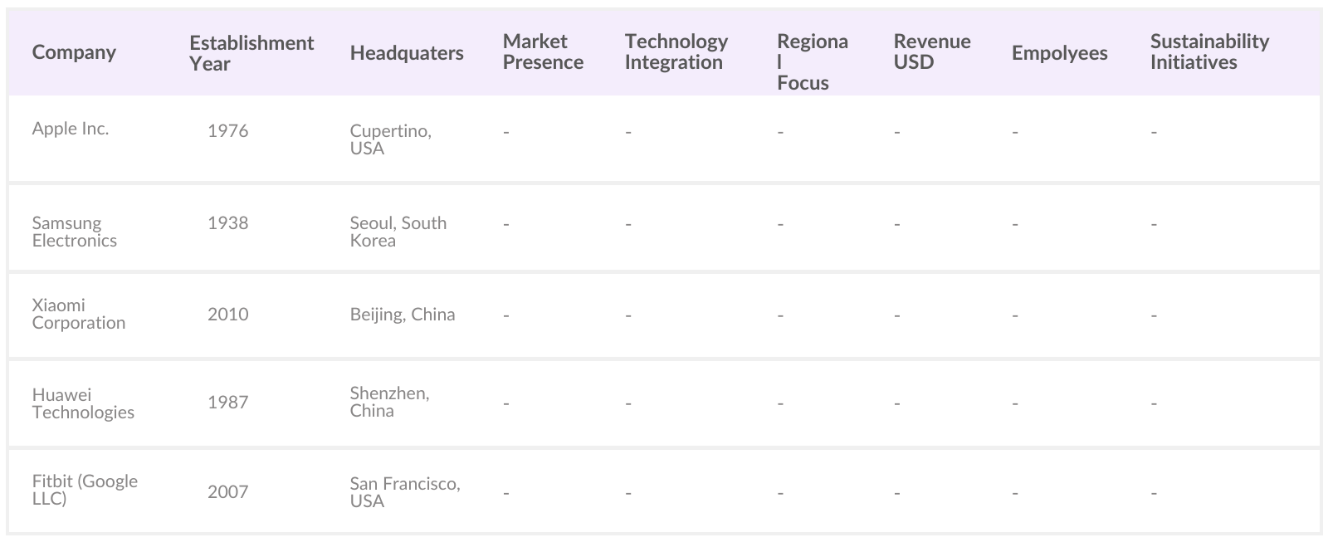Select the Samsung Electronics company cell

(x=74, y=231)
